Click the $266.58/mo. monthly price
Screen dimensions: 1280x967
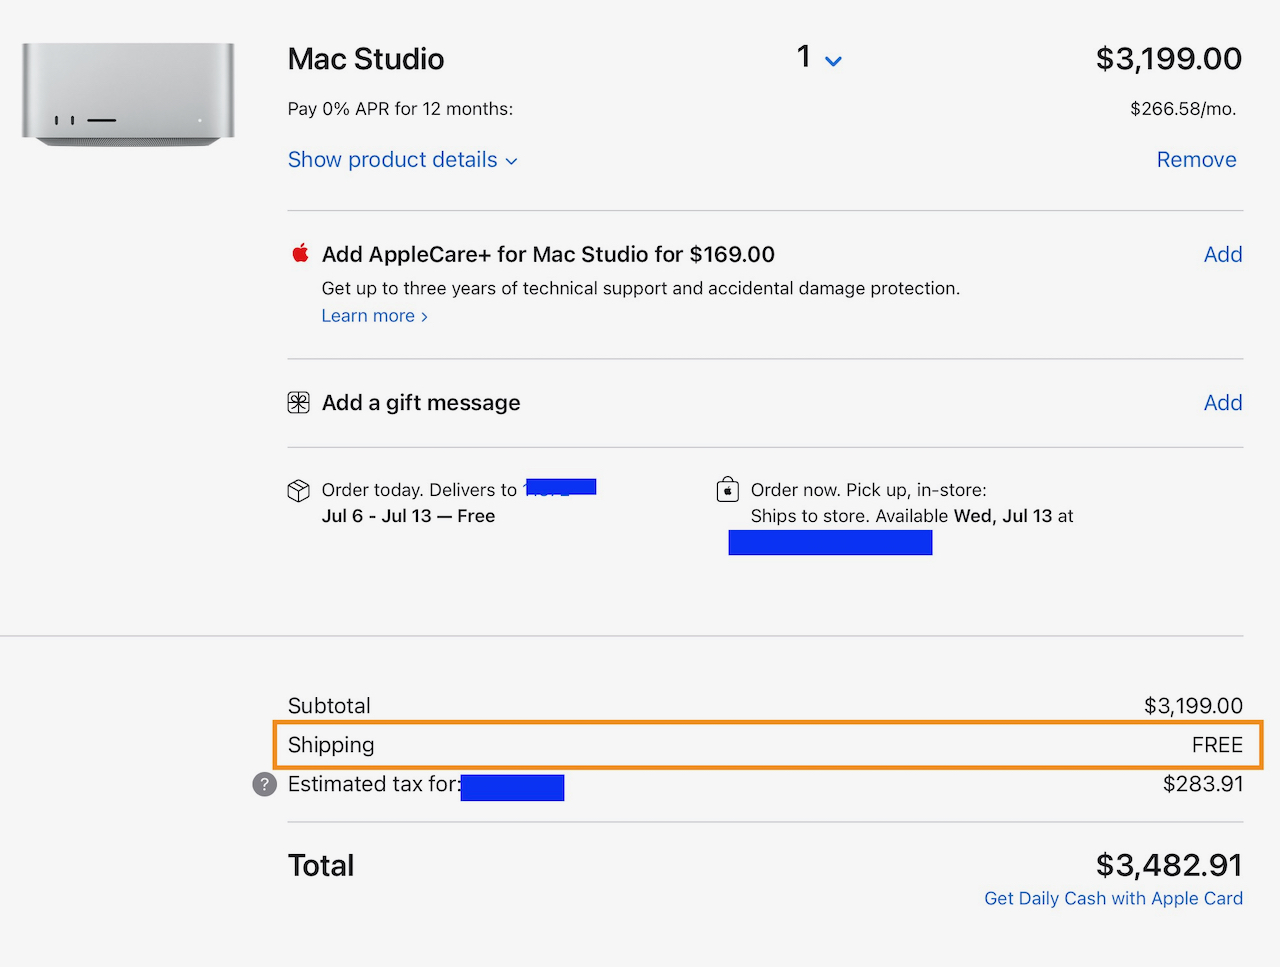click(x=1183, y=109)
